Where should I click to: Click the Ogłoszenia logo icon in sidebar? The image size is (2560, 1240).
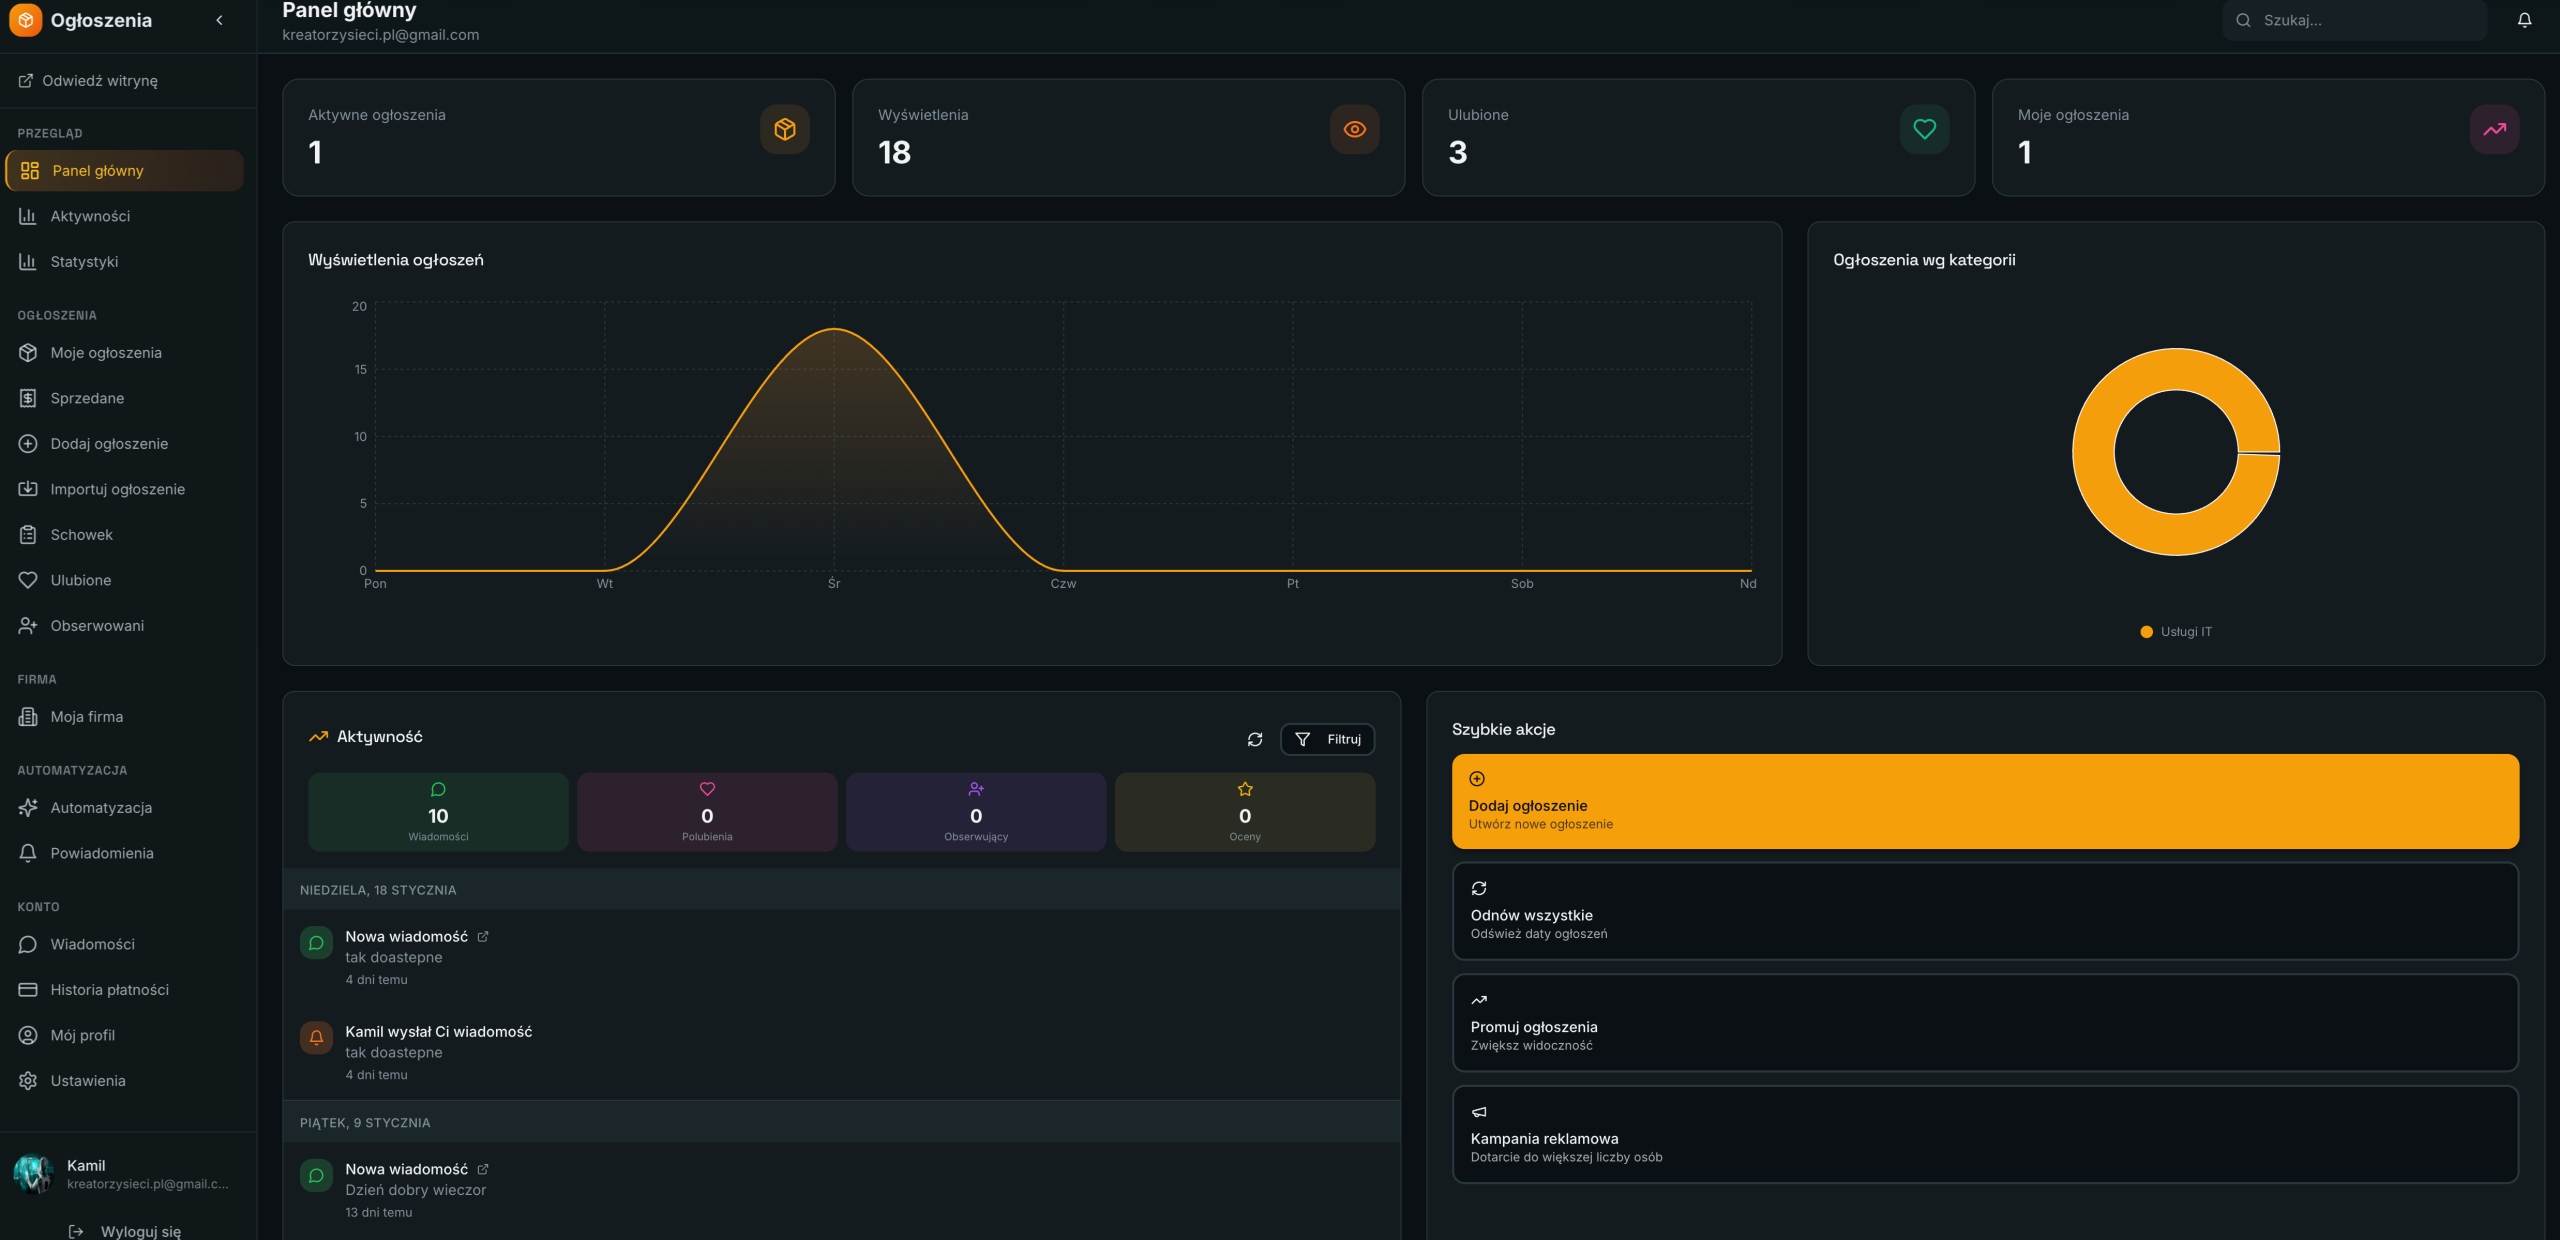tap(25, 20)
